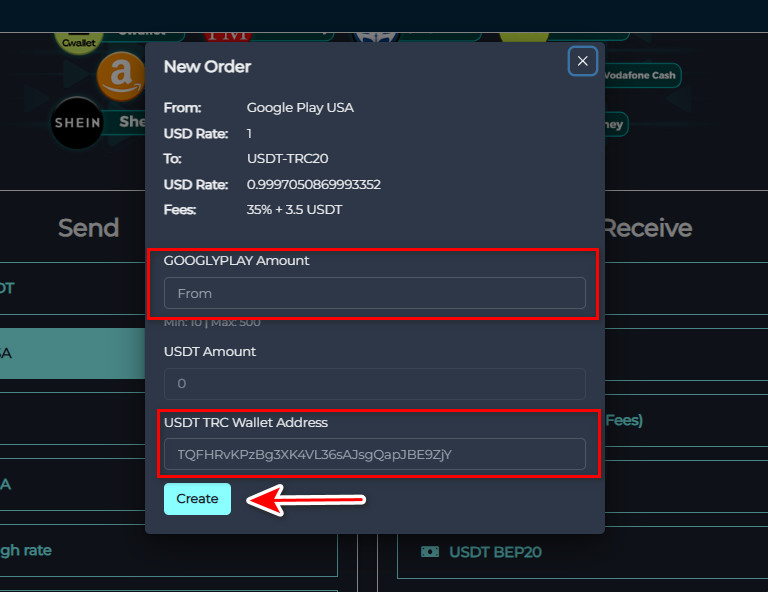Click the 'Receive' heading
Screen dimensions: 768x592
pos(648,228)
